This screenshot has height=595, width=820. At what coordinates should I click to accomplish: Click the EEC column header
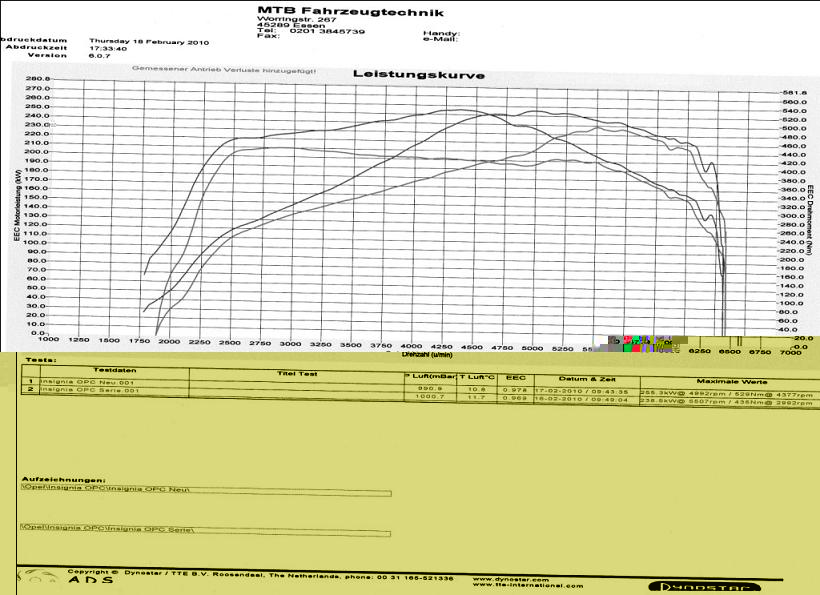coord(516,378)
